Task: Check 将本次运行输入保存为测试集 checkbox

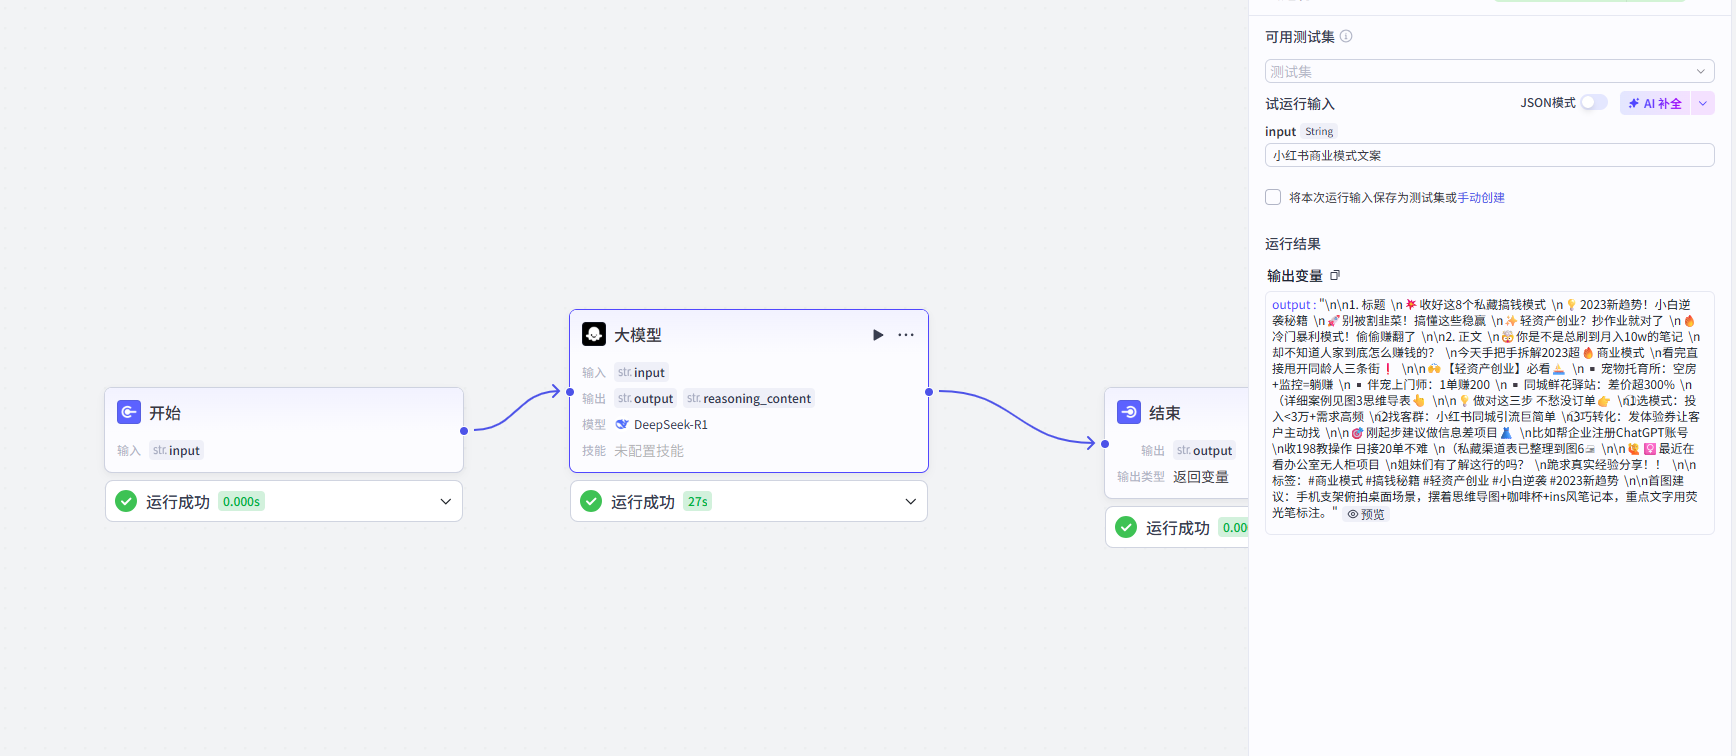Action: (x=1273, y=197)
